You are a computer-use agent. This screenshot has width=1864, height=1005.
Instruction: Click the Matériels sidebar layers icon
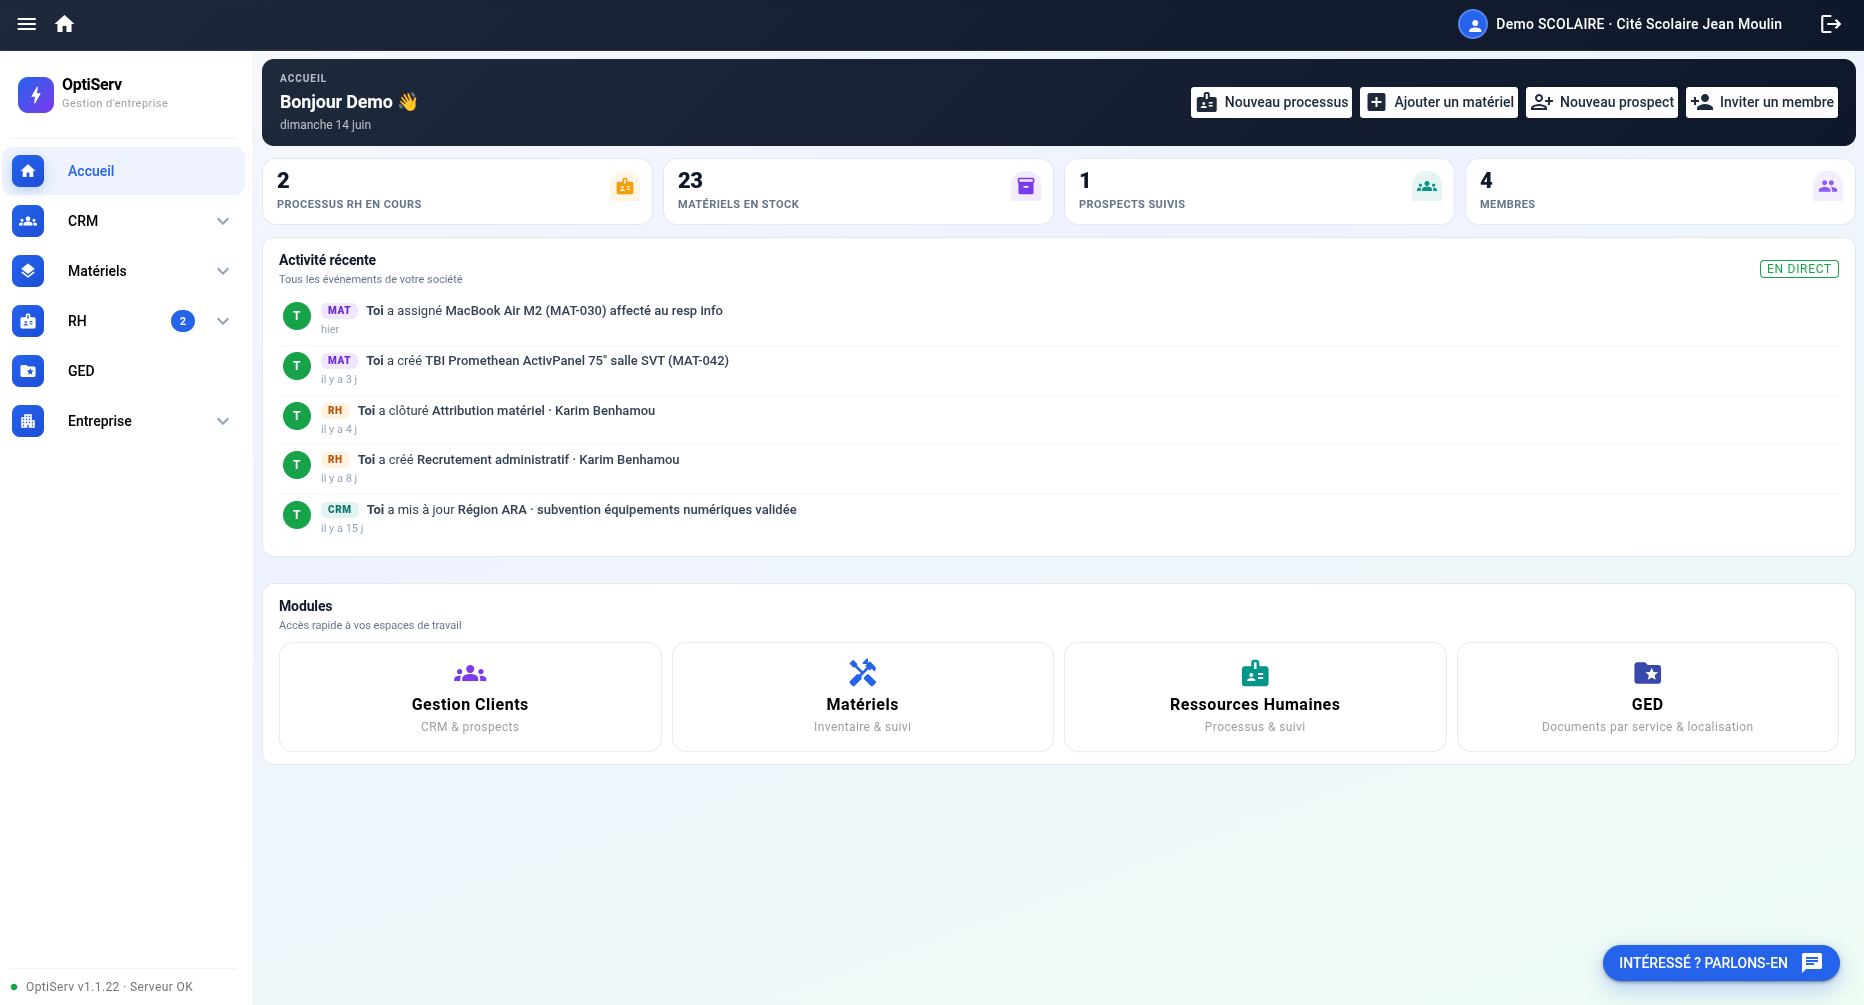coord(28,271)
